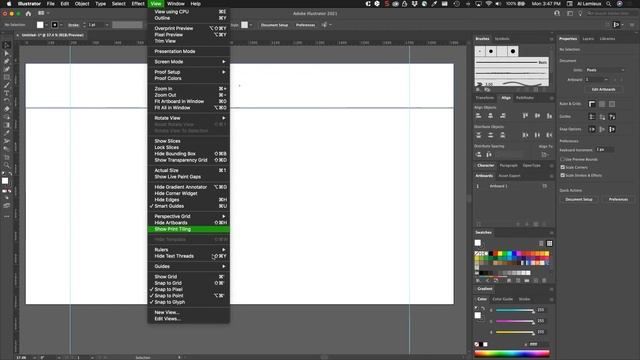Image resolution: width=640 pixels, height=360 pixels.
Task: Click the Delete Swatch trash icon
Action: [544, 281]
